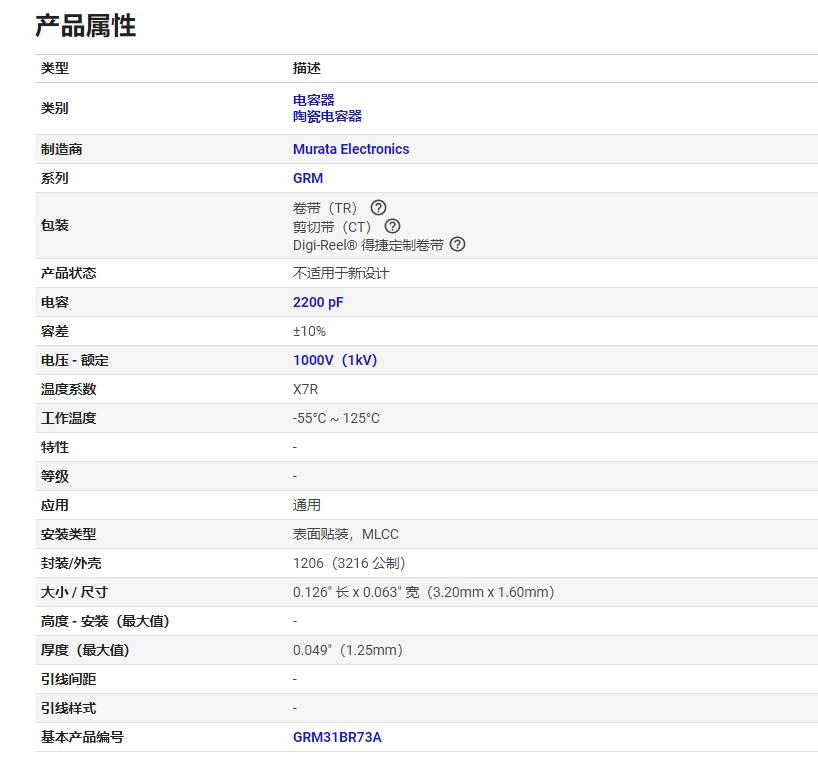Open the 电容器 category link
Screen dimensions: 818x758
coord(312,99)
